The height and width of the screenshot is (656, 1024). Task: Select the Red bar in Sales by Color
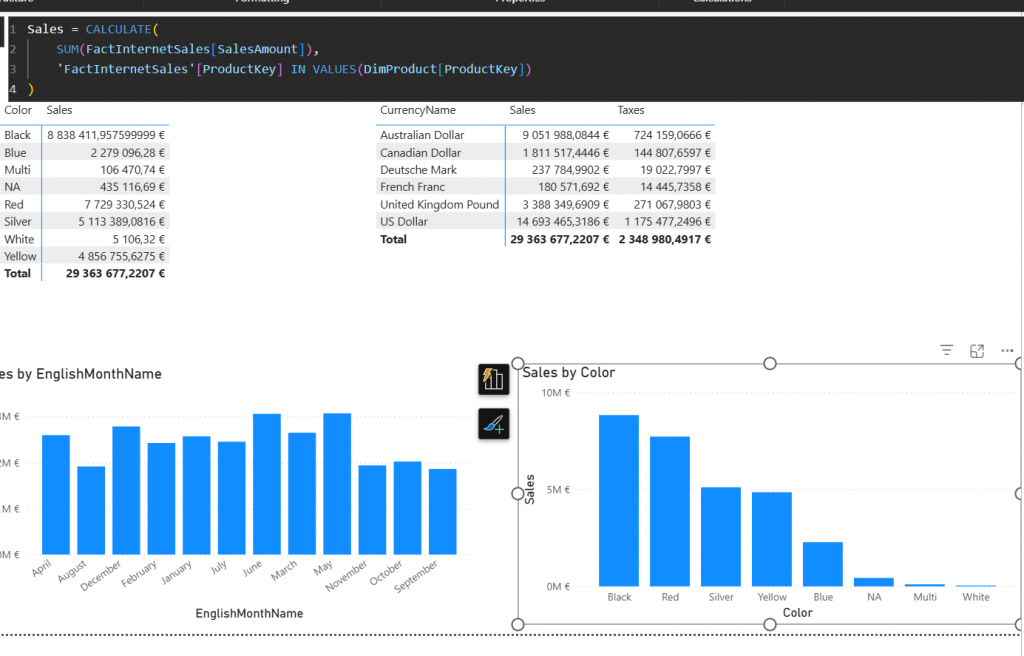click(670, 511)
